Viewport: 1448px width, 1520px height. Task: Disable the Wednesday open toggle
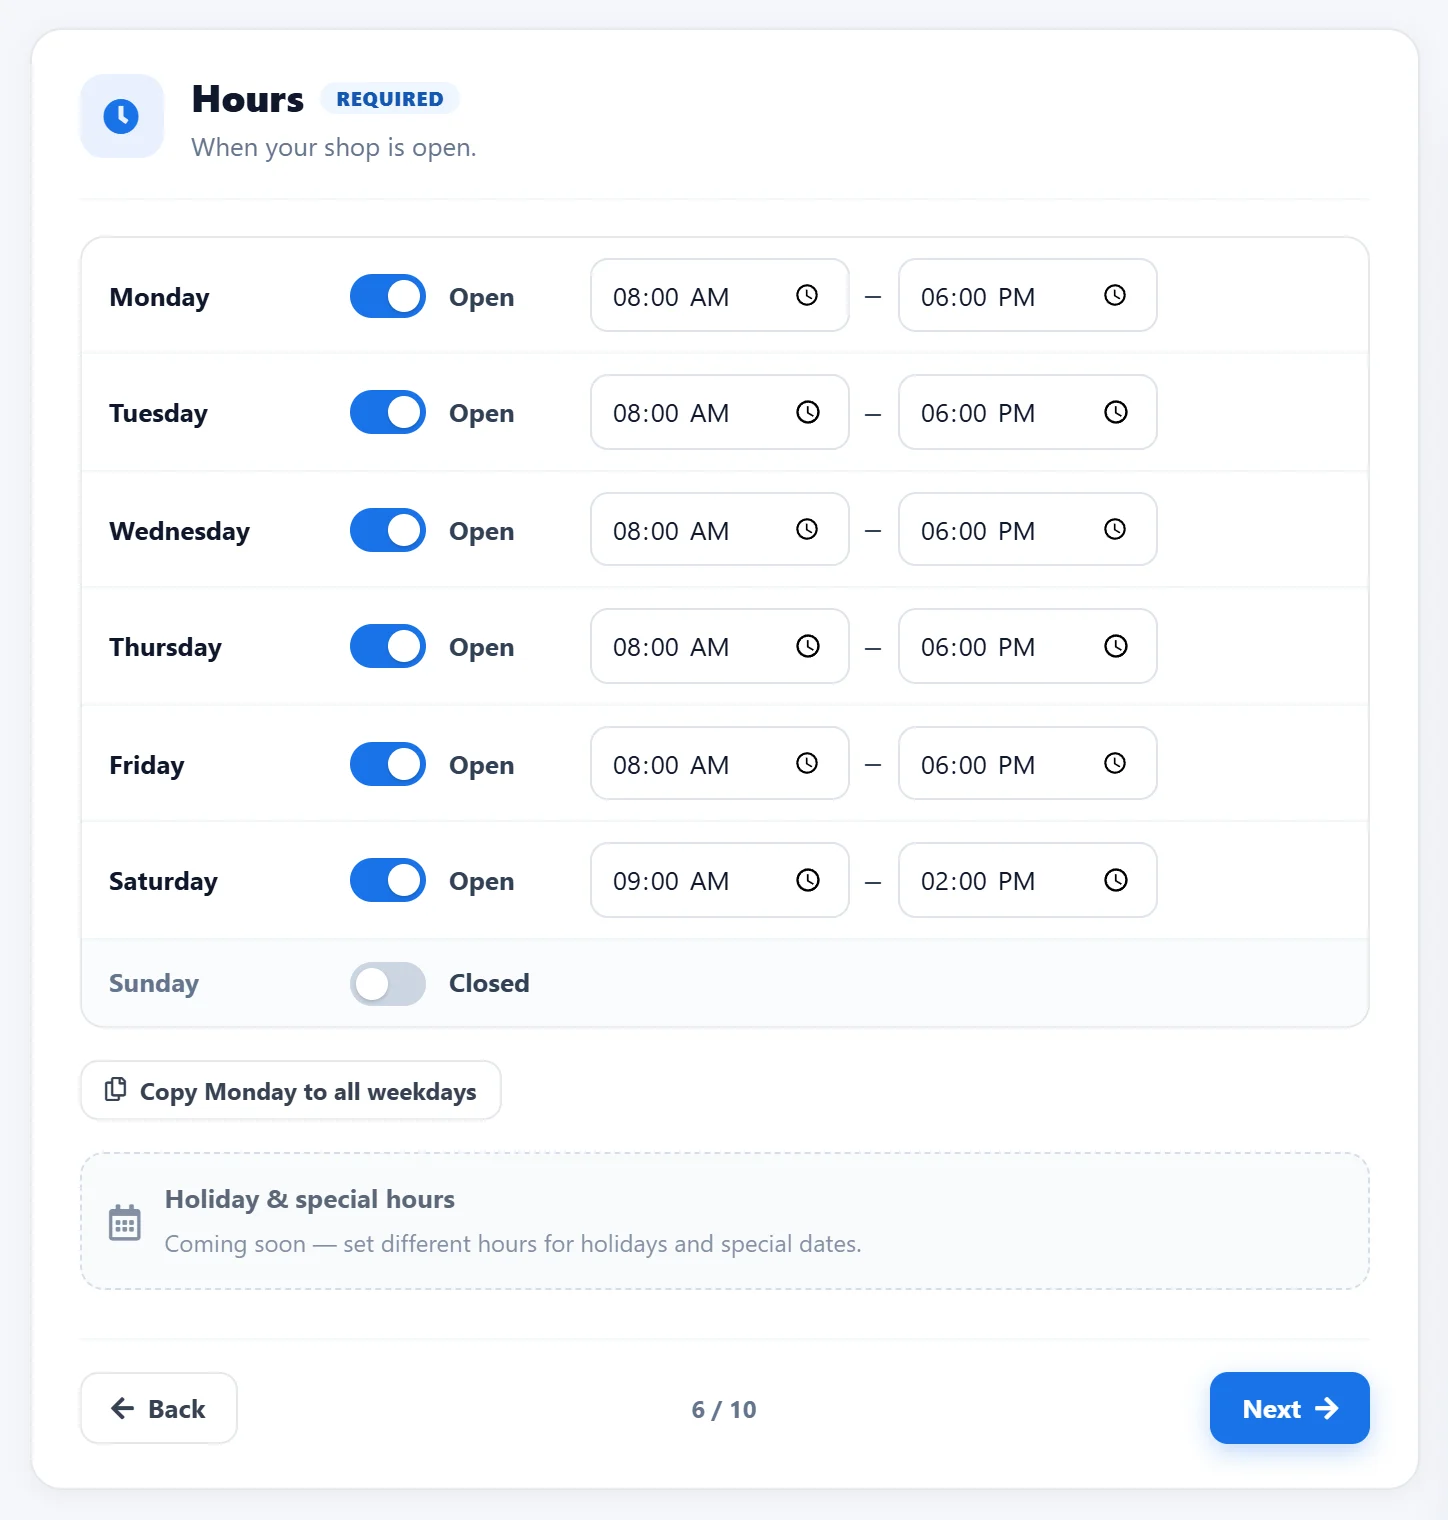[x=388, y=530]
